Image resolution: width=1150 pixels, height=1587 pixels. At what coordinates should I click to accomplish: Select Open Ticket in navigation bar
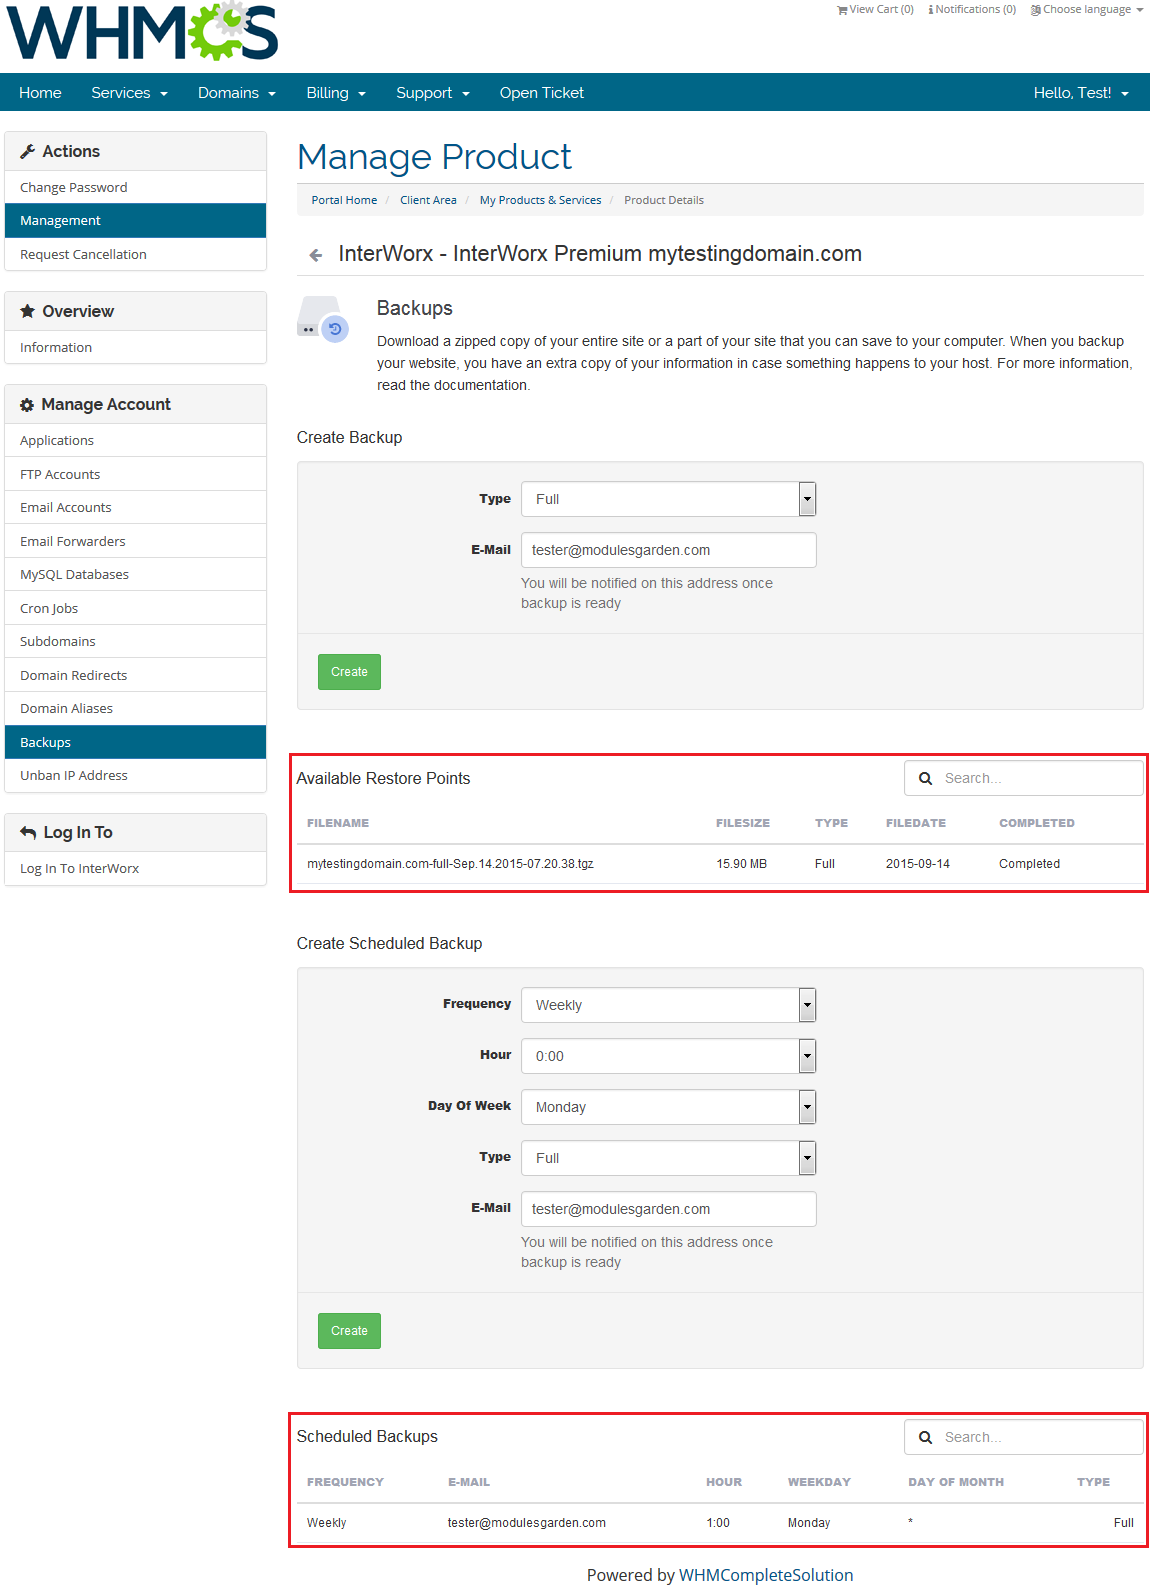[542, 93]
